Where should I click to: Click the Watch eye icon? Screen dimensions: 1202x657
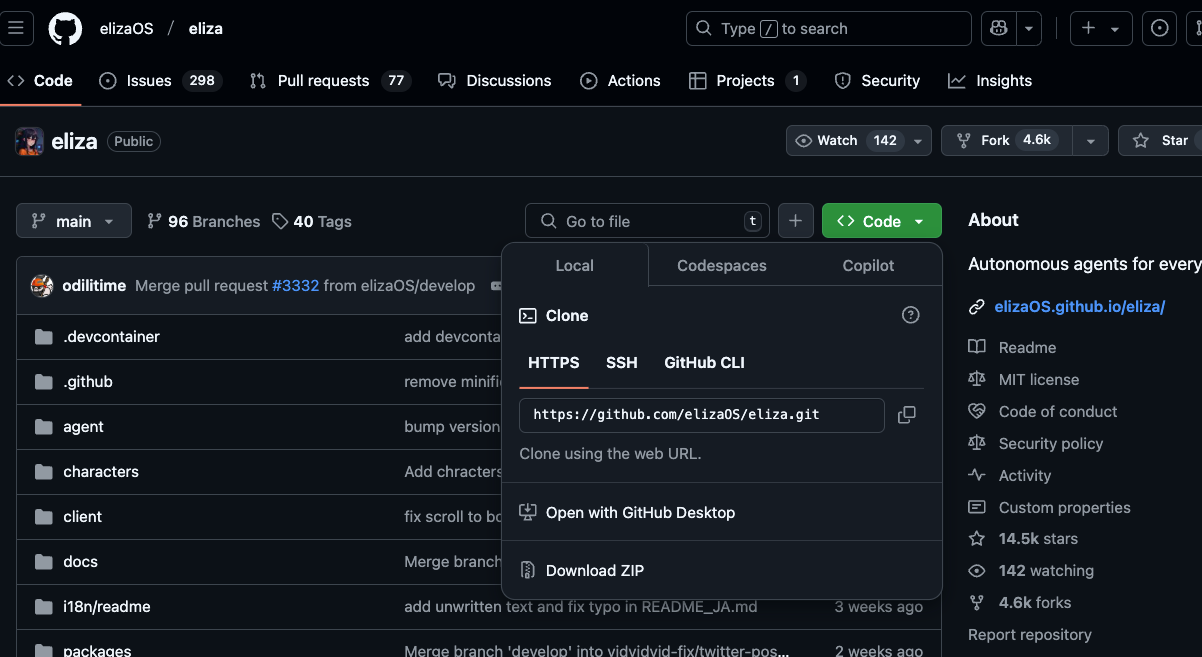(805, 140)
